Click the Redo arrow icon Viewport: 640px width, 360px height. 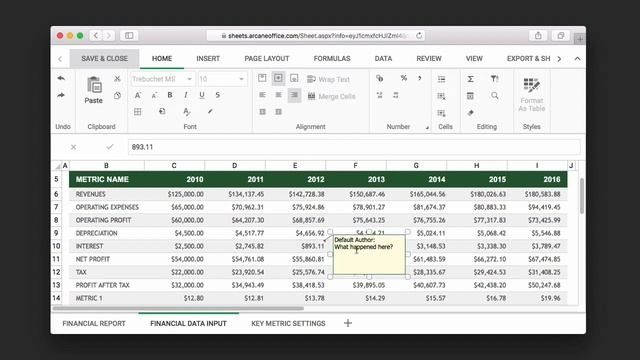tap(61, 95)
